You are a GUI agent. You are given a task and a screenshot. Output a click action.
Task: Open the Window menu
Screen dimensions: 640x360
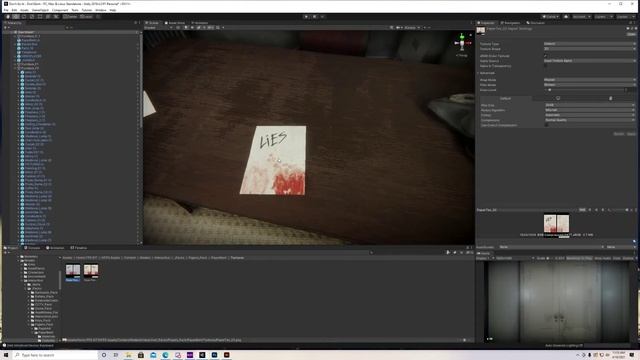[100, 10]
